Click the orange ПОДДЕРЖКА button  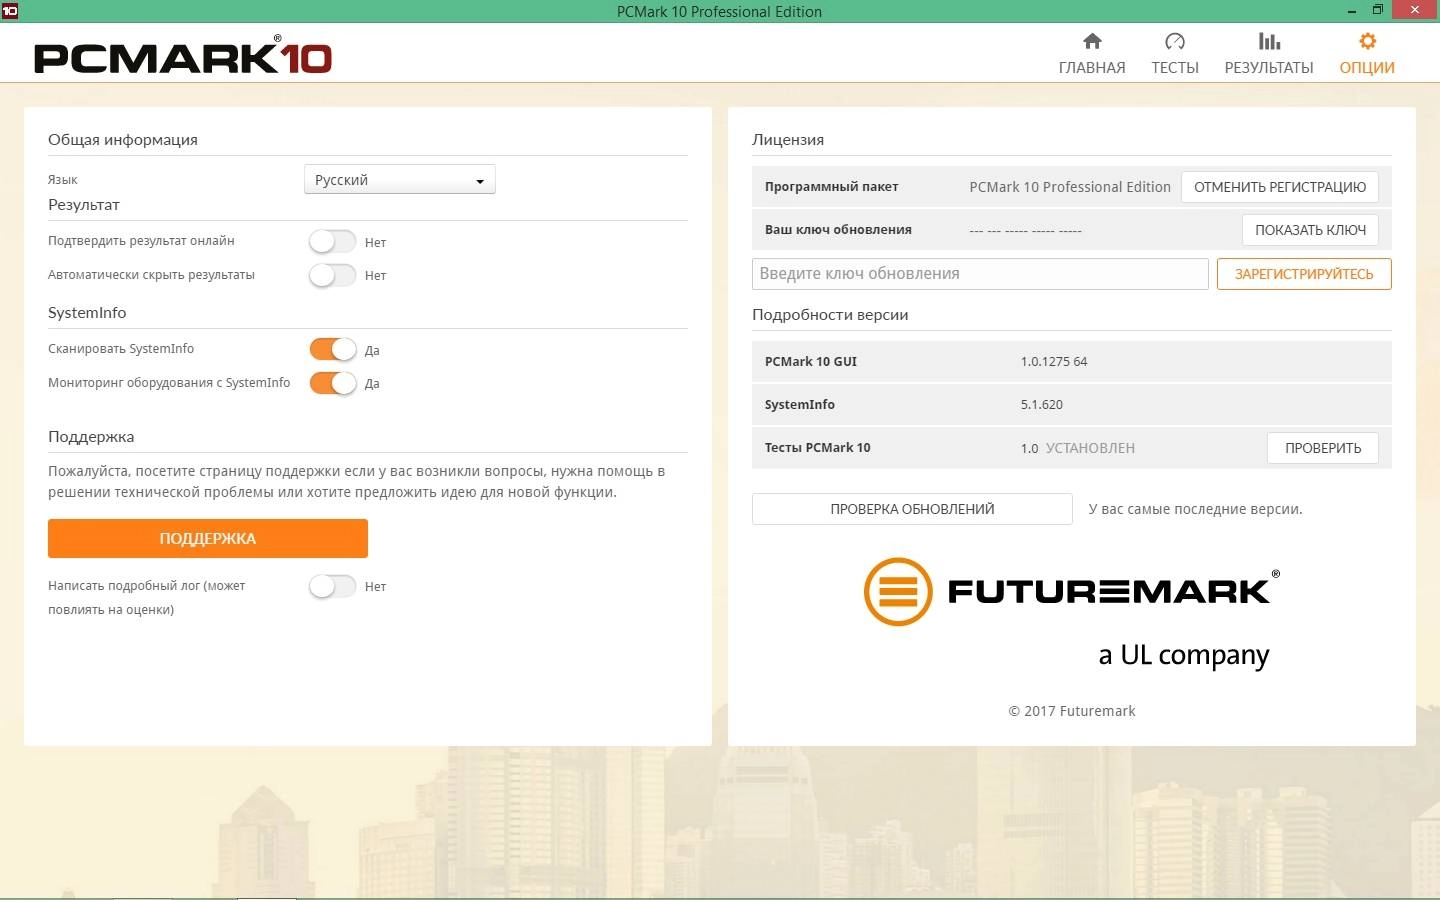click(208, 538)
